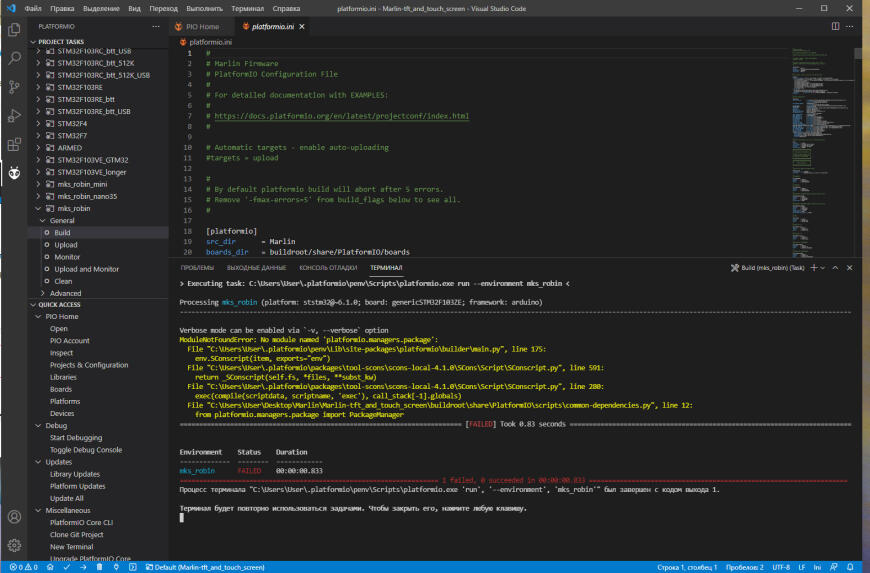The width and height of the screenshot is (870, 573).
Task: Split the editor to the right
Action: 835,26
